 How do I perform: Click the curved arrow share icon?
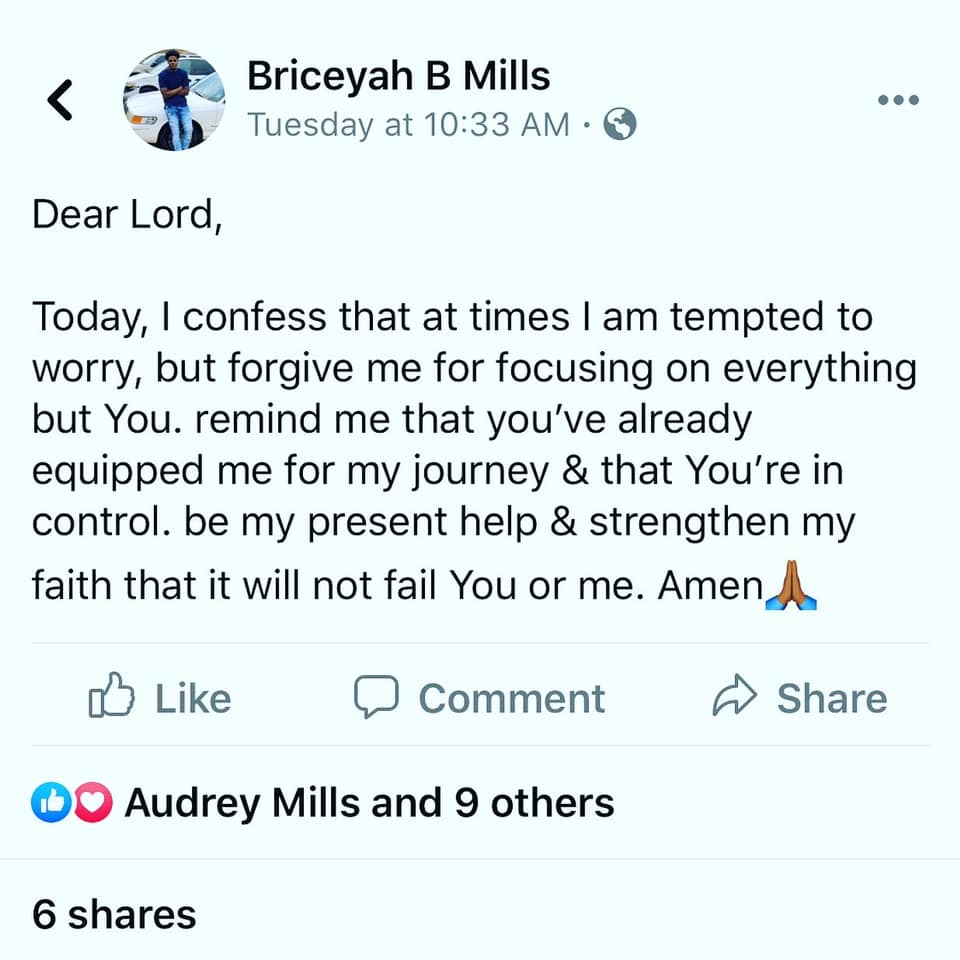[735, 697]
